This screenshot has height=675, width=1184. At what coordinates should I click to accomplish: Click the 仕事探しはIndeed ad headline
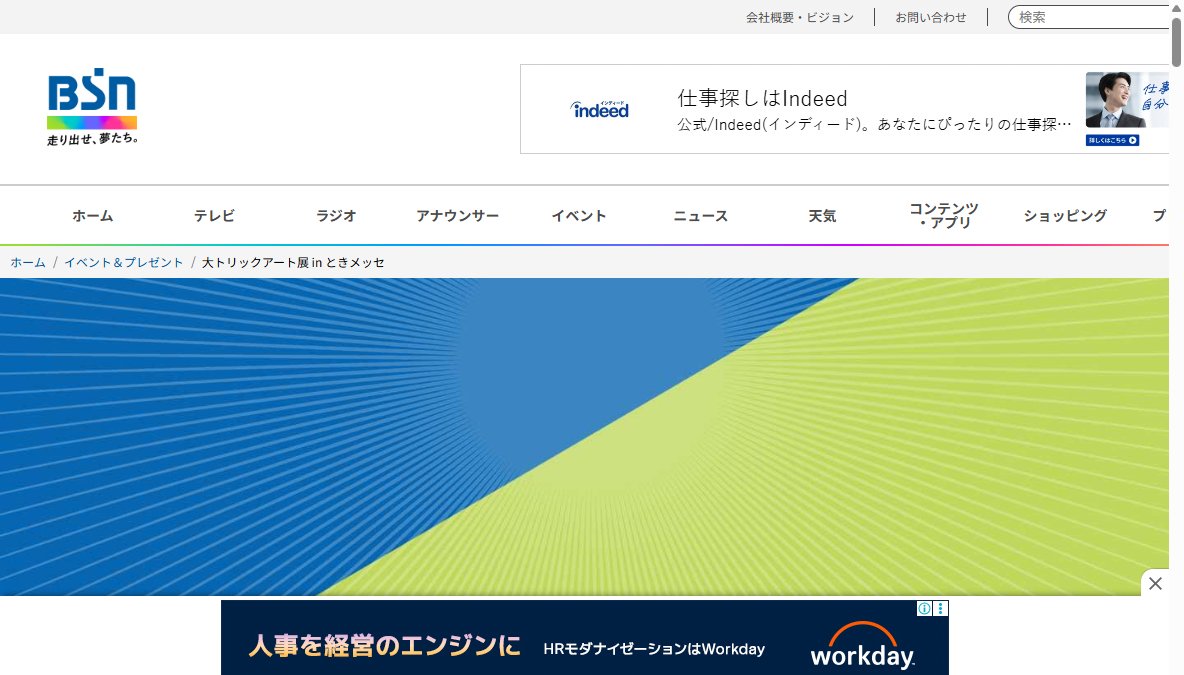pyautogui.click(x=763, y=98)
